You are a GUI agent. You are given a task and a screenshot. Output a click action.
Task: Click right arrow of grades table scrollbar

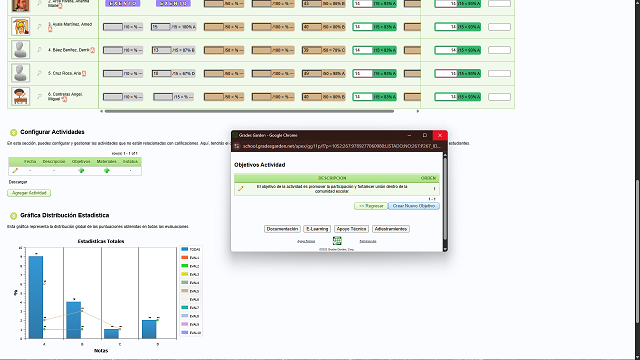pyautogui.click(x=418, y=111)
